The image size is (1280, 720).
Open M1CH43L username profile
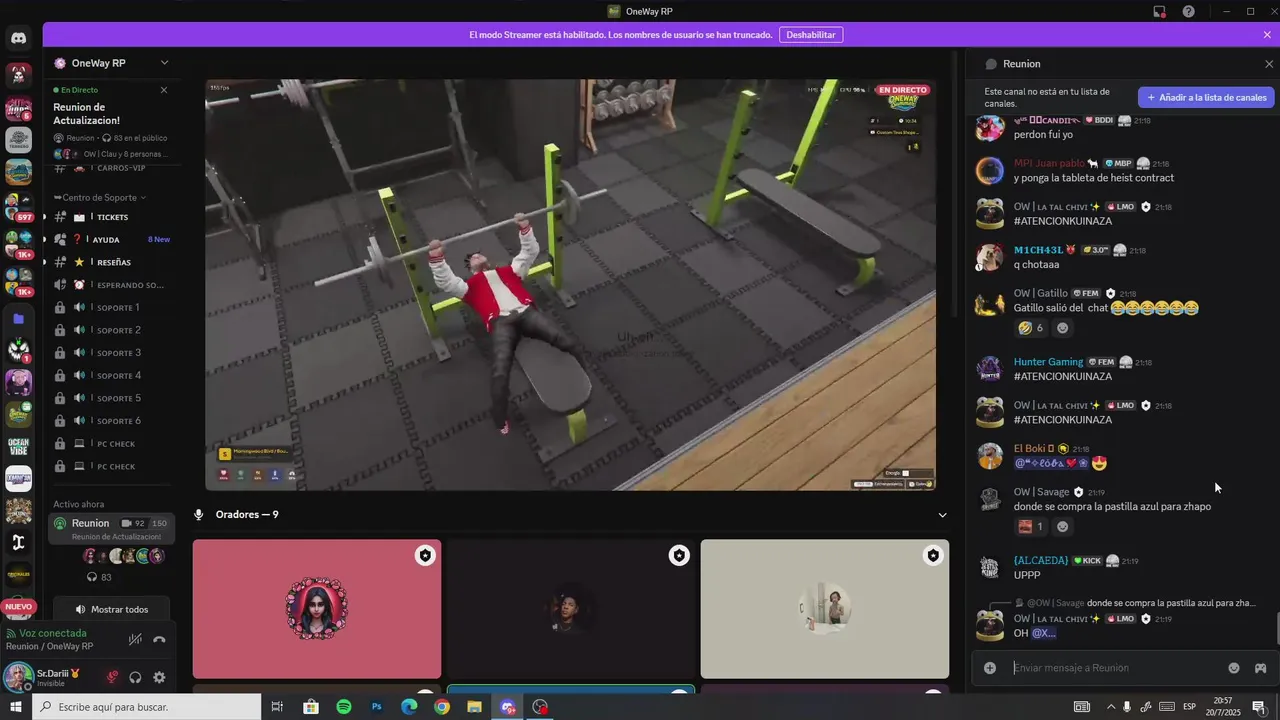1039,250
